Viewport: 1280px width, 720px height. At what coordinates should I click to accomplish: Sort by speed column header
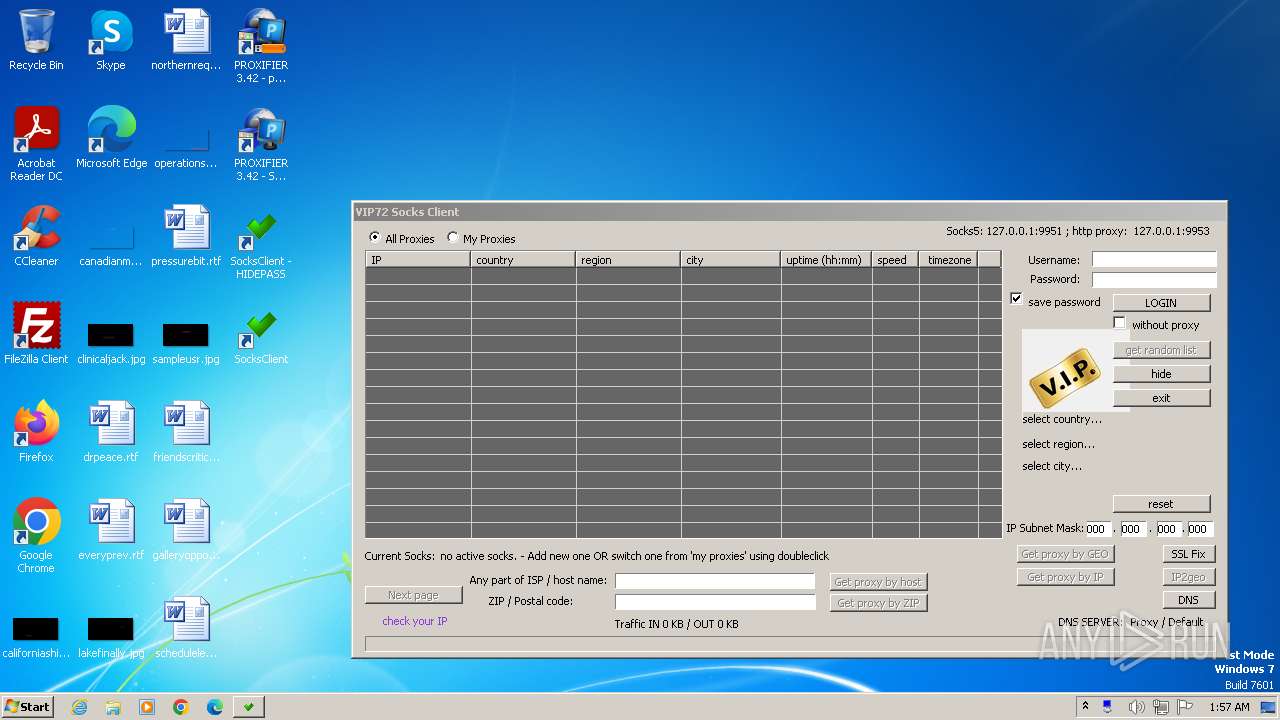[x=895, y=259]
